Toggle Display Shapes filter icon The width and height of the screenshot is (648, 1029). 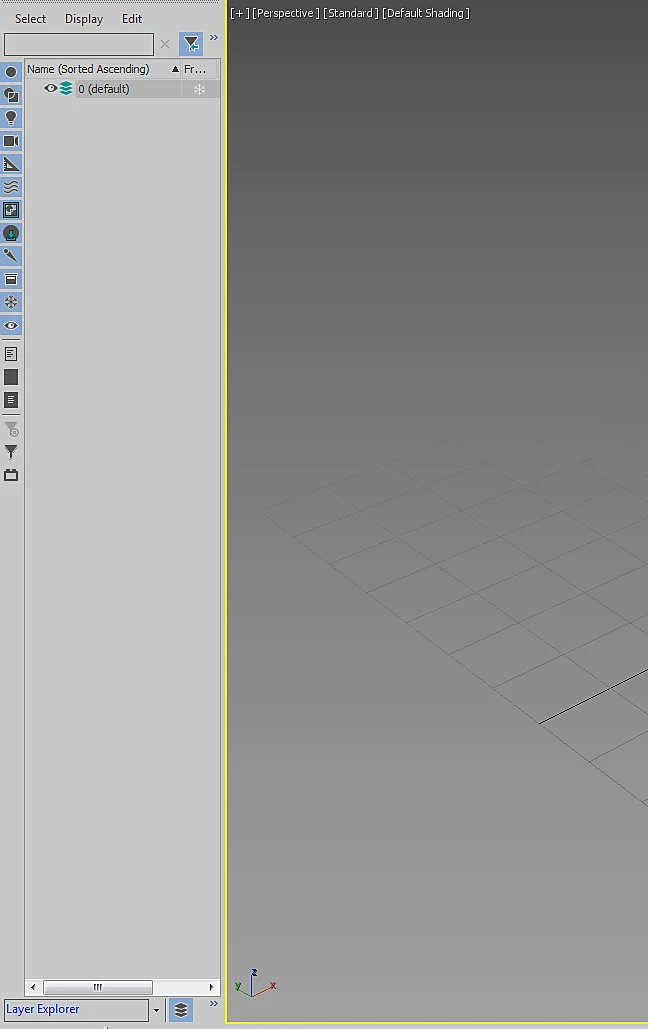tap(11, 95)
